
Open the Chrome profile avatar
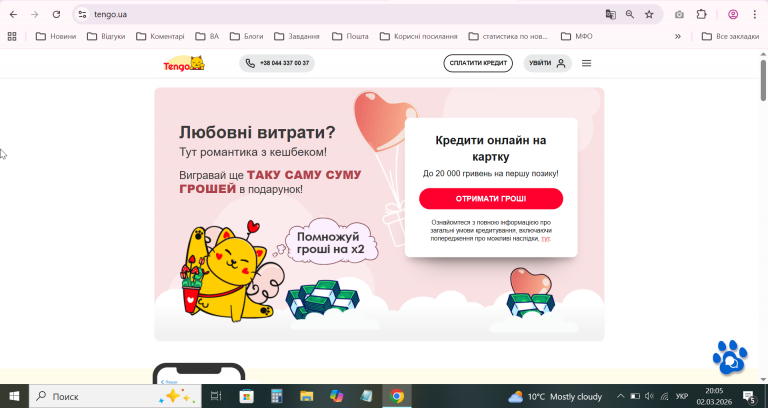tap(733, 15)
